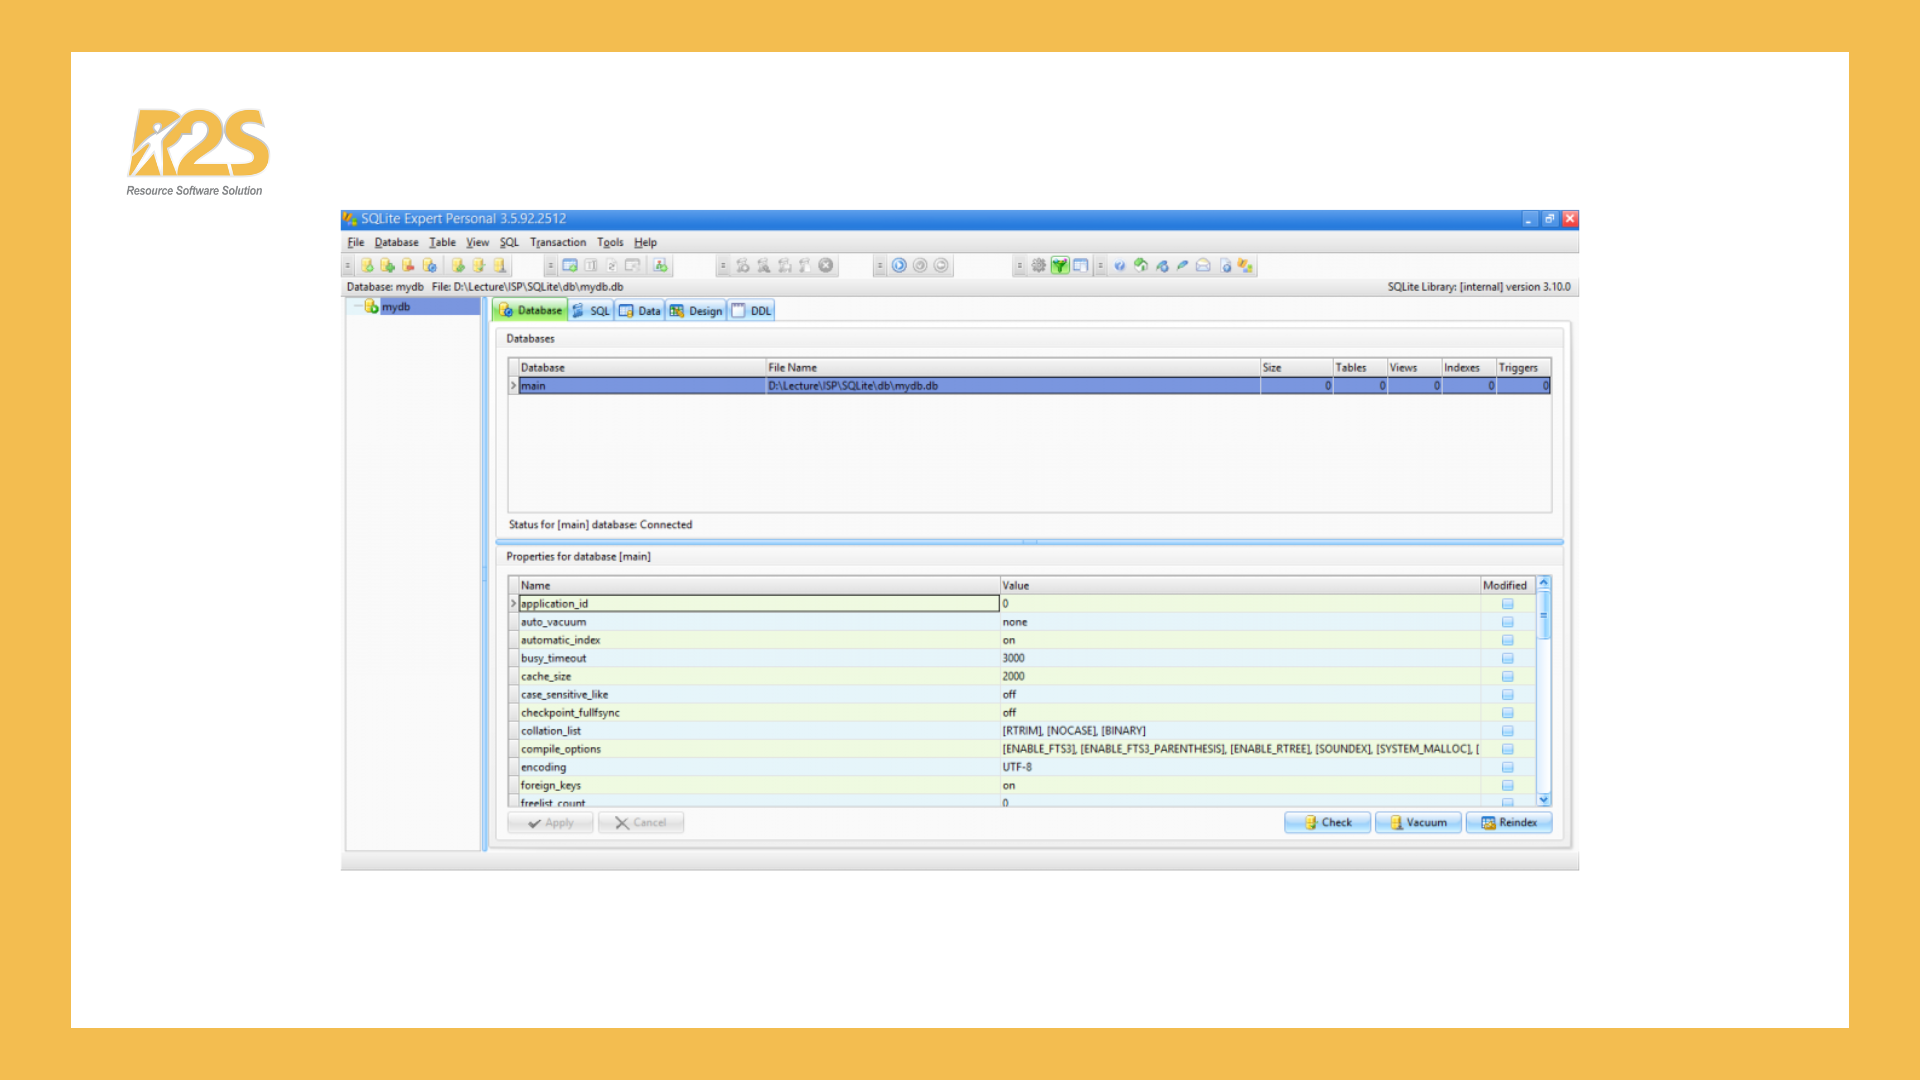Create a new table using the green-plus table icon
Screen dimensions: 1920x1080
pyautogui.click(x=572, y=265)
